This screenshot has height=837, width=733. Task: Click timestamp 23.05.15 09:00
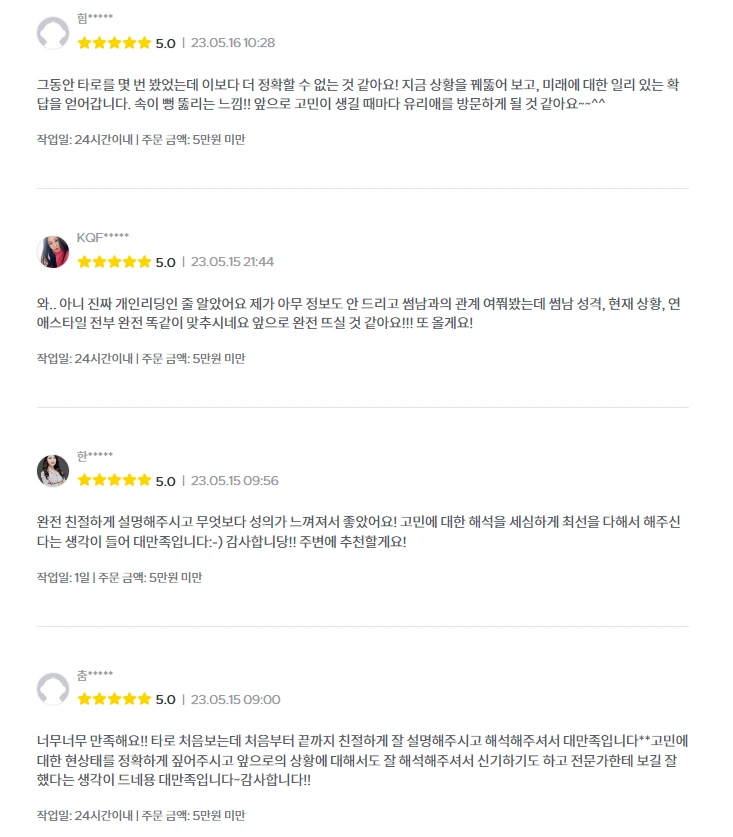(x=235, y=699)
